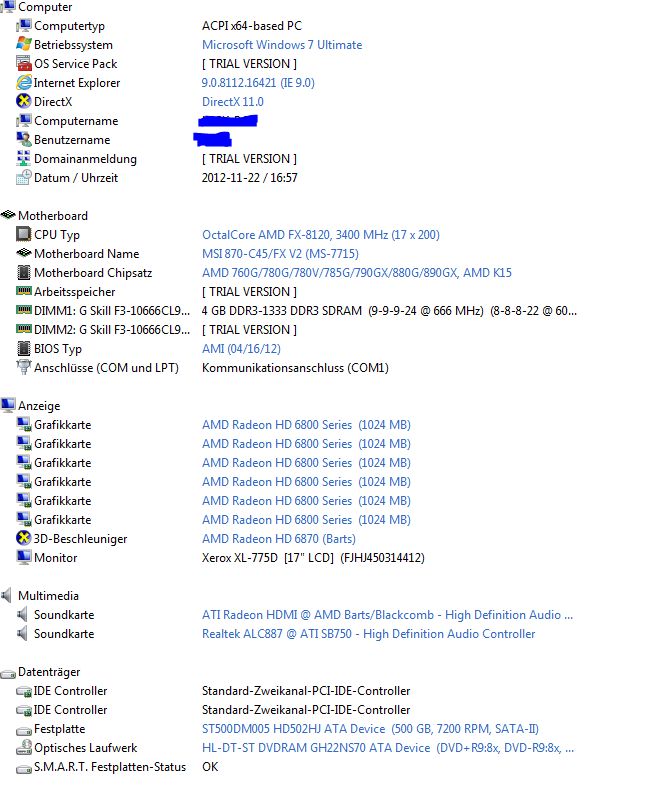Open the 9.0.8112.16421 (IE 9.0) link

[x=258, y=83]
